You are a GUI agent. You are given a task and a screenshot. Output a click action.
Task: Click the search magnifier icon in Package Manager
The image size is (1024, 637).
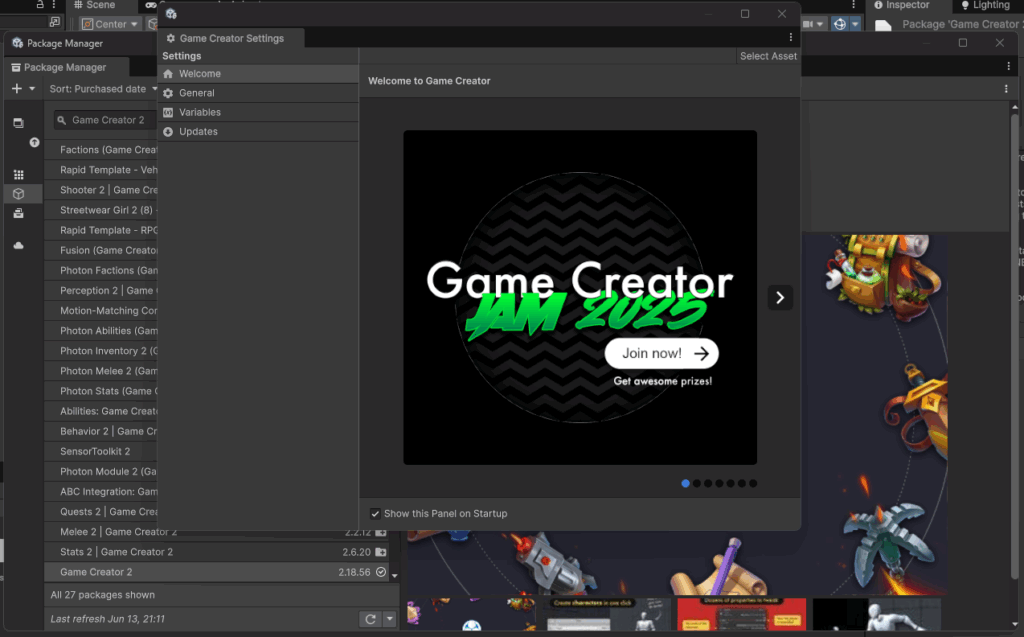tap(62, 120)
